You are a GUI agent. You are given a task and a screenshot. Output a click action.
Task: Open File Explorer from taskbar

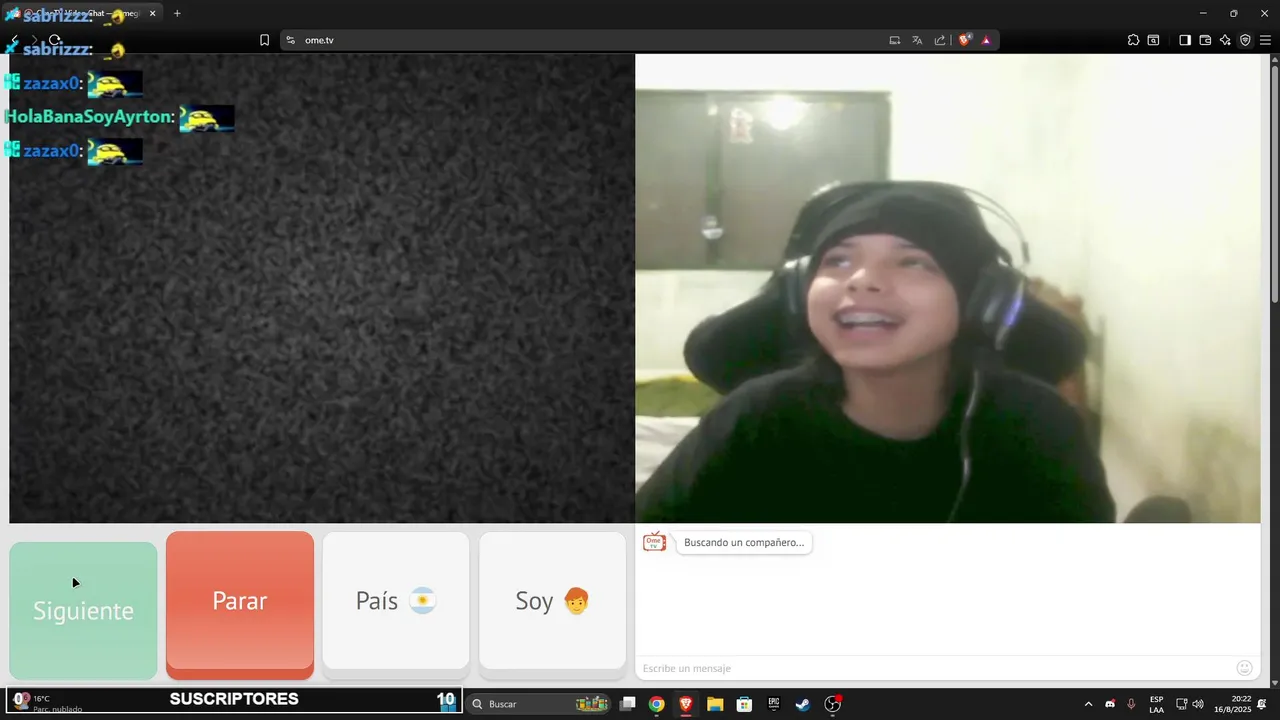tap(715, 704)
